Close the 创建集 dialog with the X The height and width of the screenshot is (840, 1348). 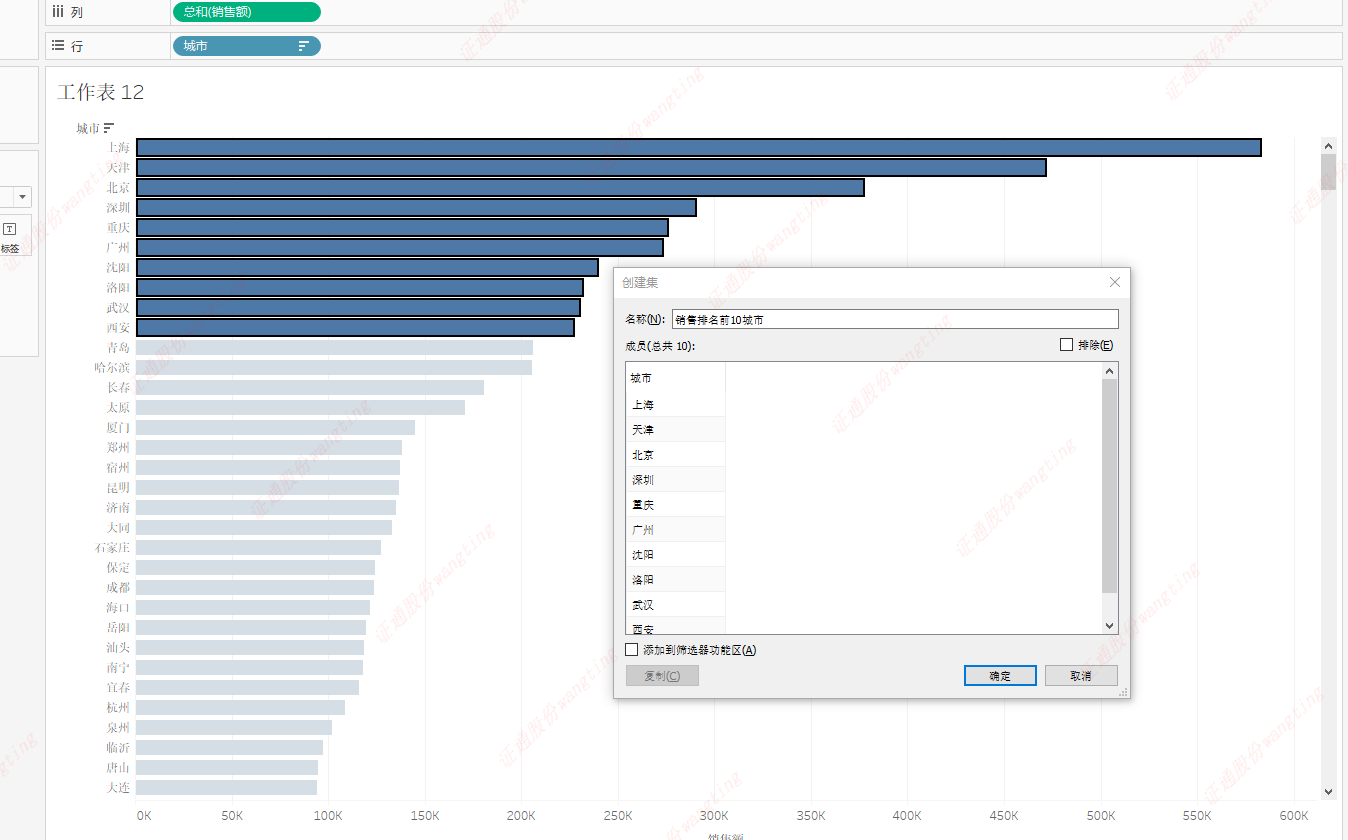coord(1115,282)
